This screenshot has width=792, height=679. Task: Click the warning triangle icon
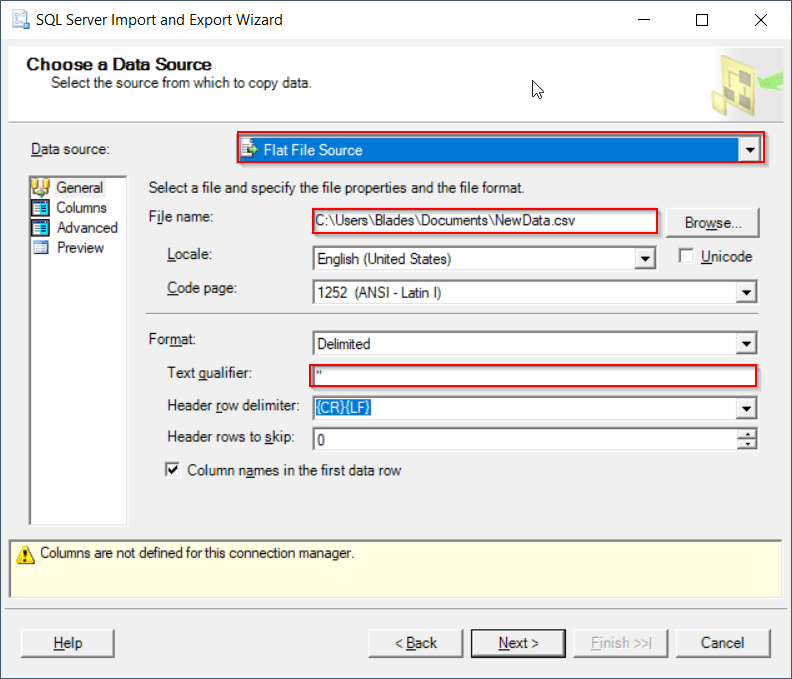coord(25,554)
